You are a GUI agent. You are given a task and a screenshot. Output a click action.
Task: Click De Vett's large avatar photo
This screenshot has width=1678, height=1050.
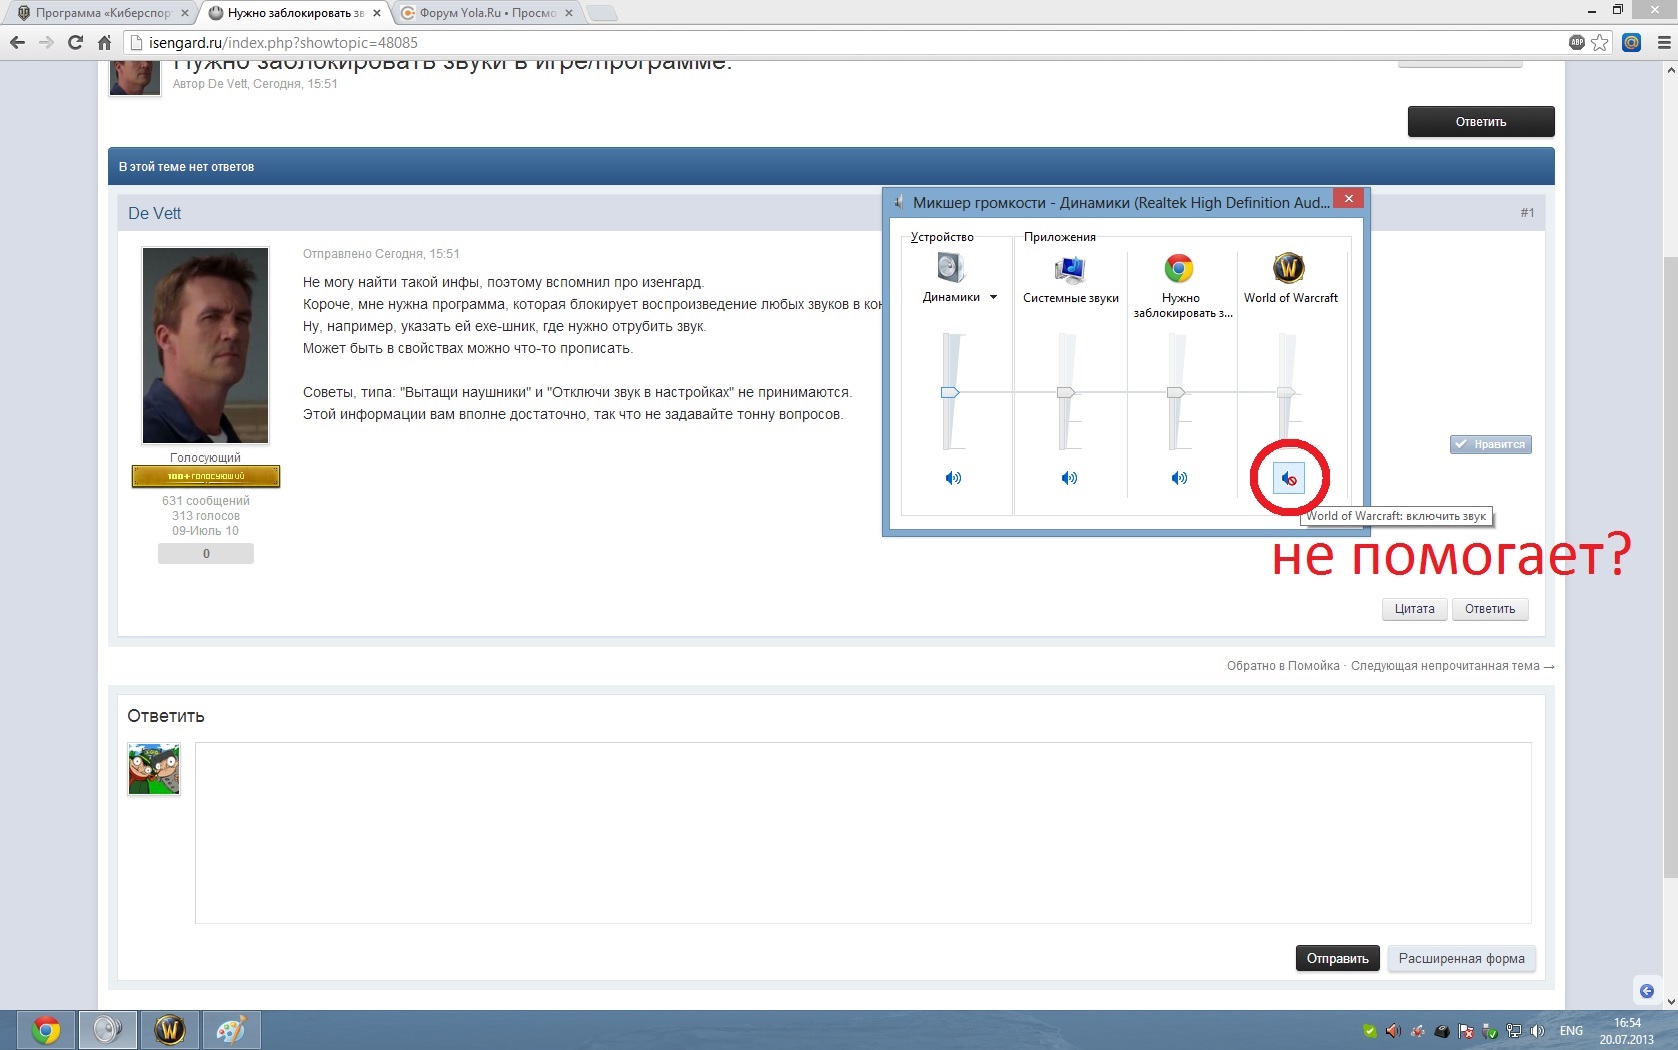click(205, 345)
